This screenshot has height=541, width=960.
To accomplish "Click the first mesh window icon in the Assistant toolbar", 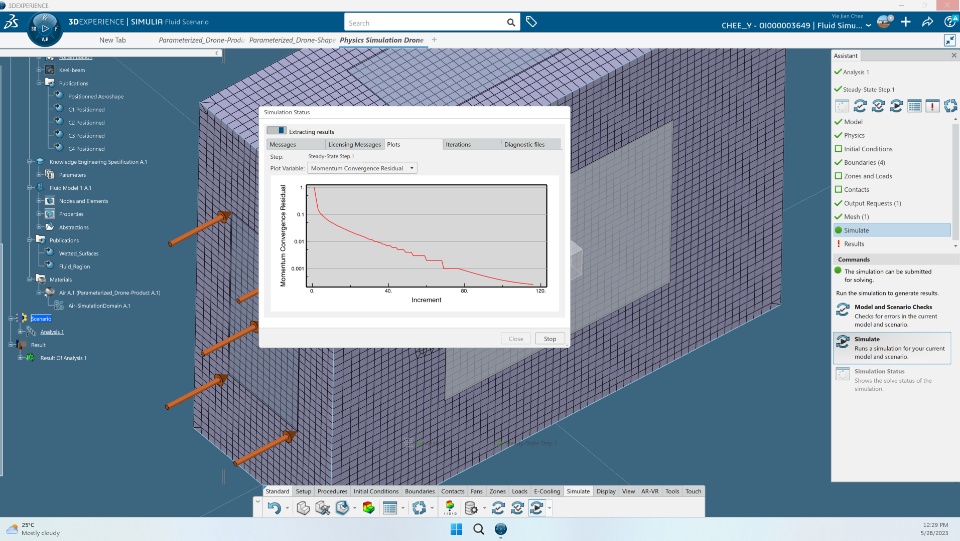I will point(842,106).
